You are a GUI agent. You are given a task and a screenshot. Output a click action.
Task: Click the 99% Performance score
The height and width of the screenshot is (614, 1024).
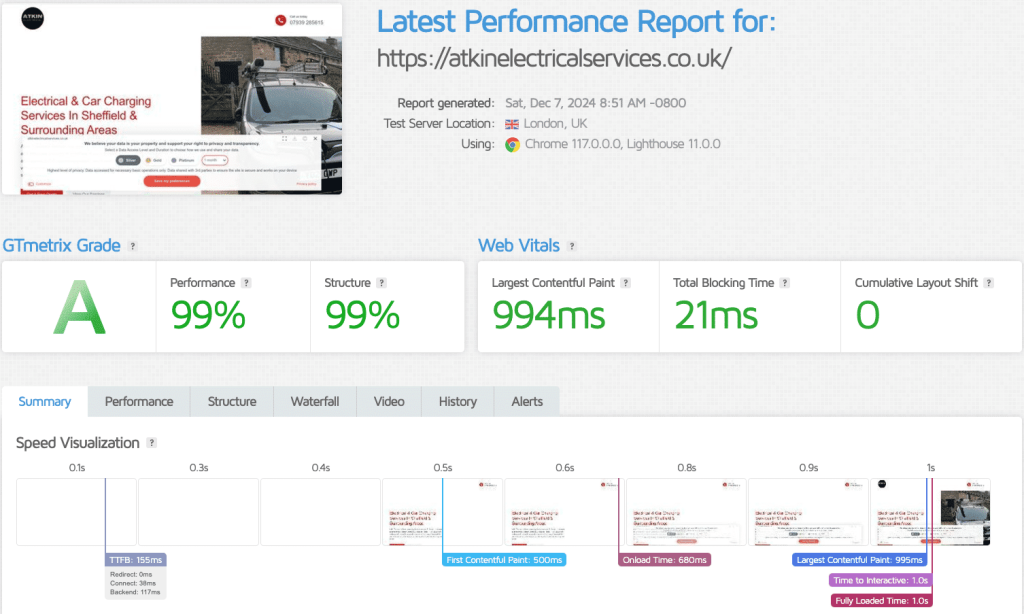[x=208, y=315]
